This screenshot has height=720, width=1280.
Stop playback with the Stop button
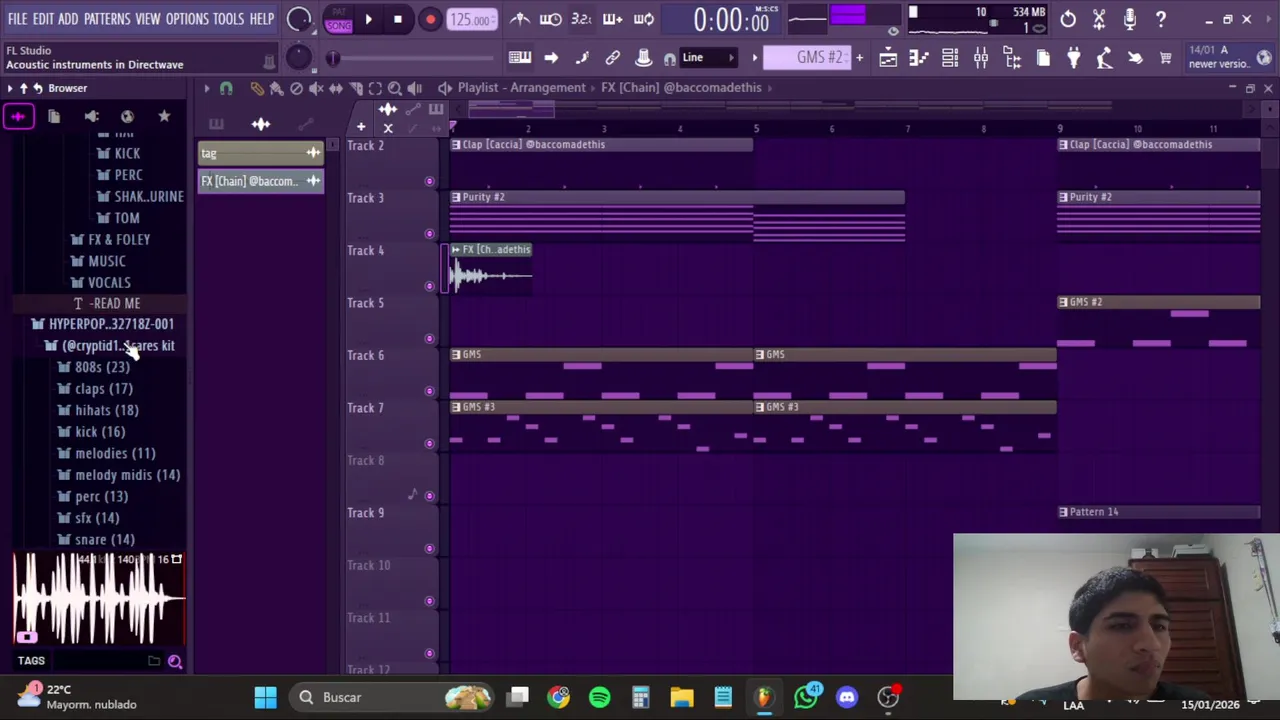pos(398,19)
